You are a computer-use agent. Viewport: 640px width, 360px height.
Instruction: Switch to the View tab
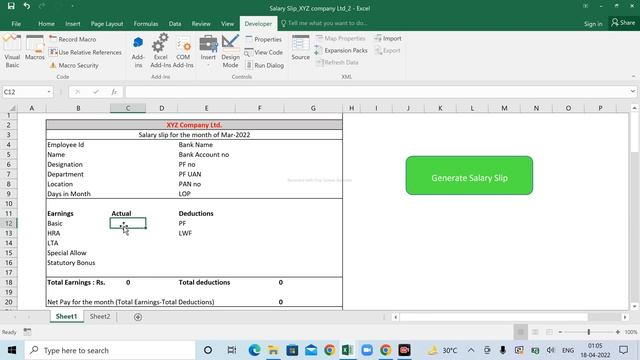pos(227,24)
